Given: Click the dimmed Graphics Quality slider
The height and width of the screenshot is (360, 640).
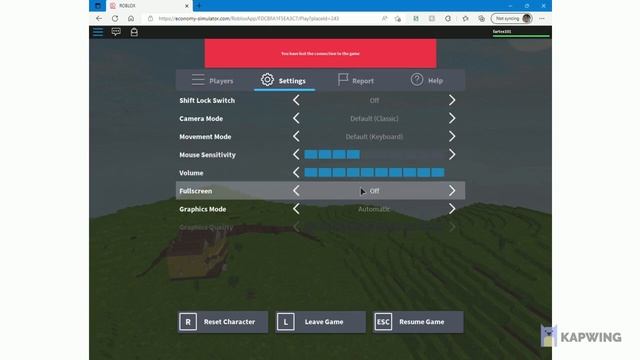Looking at the screenshot, I should pyautogui.click(x=374, y=227).
